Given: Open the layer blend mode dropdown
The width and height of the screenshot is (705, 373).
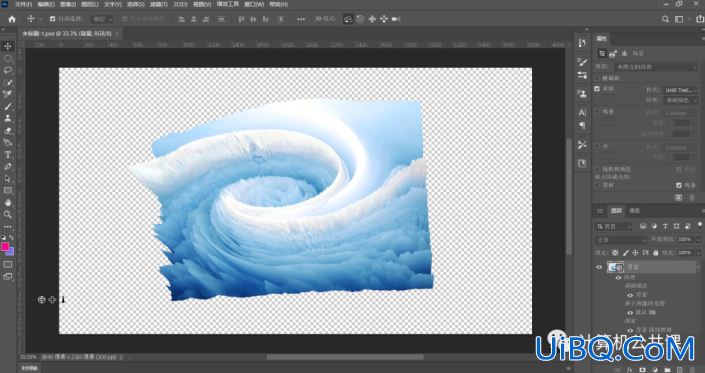Looking at the screenshot, I should [x=620, y=240].
